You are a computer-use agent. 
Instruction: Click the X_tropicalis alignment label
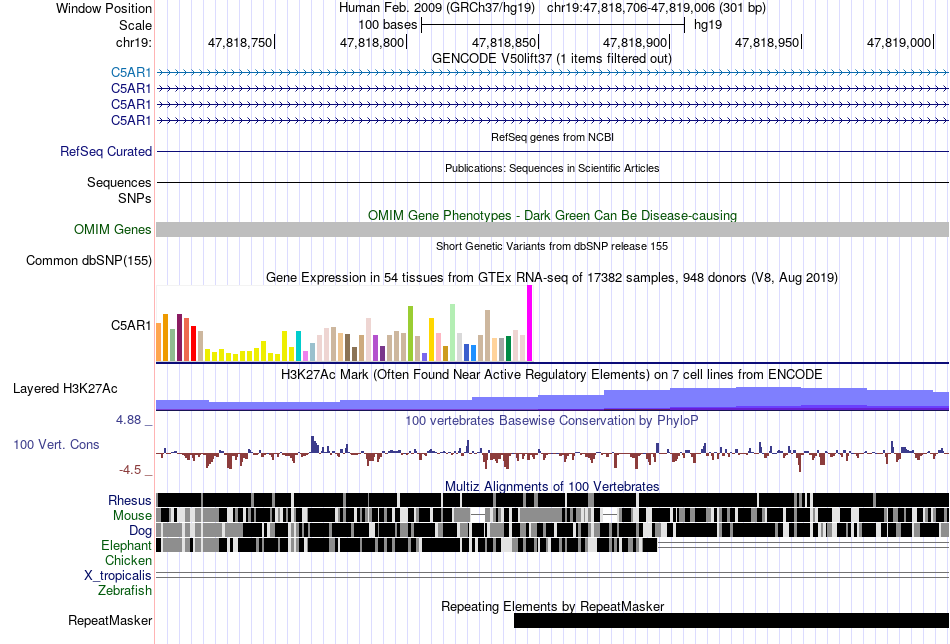coord(118,576)
